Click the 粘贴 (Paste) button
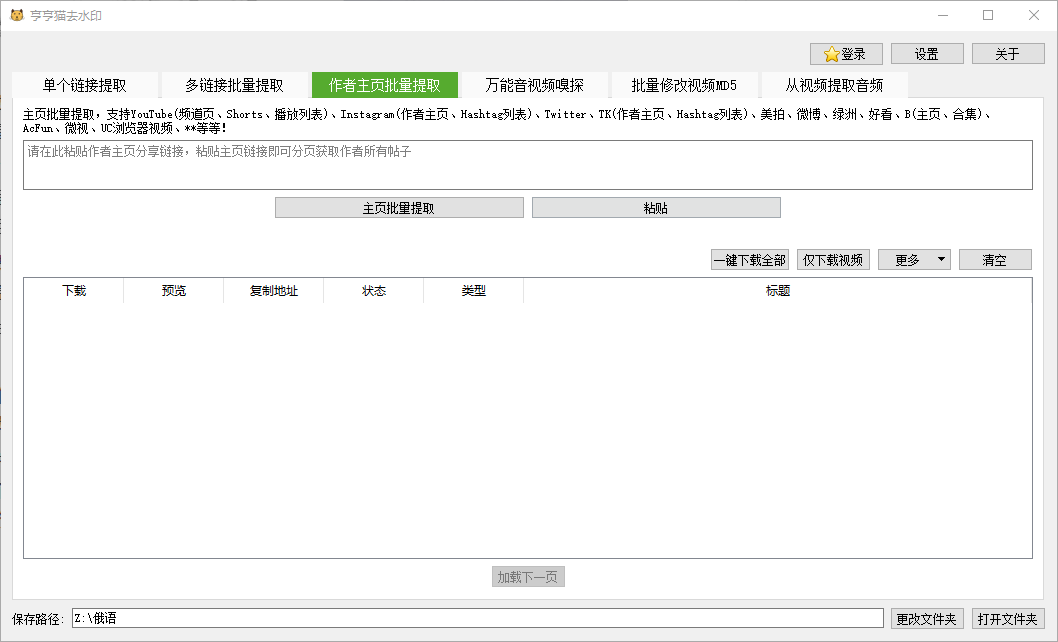 click(x=656, y=207)
